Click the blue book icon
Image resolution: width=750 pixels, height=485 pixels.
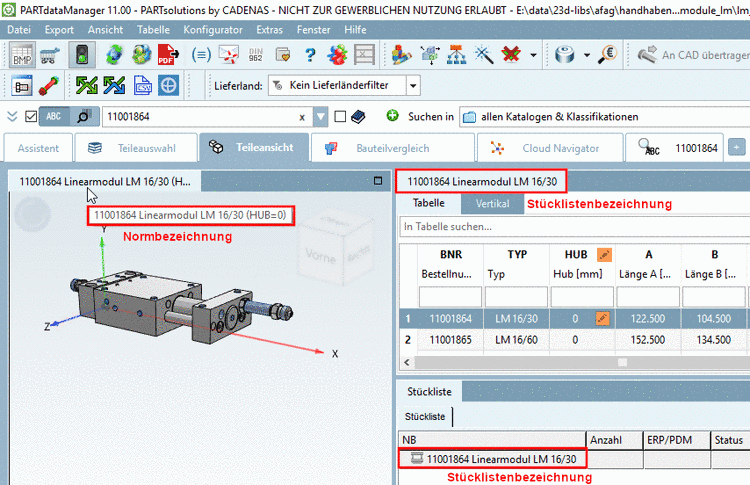[x=358, y=117]
